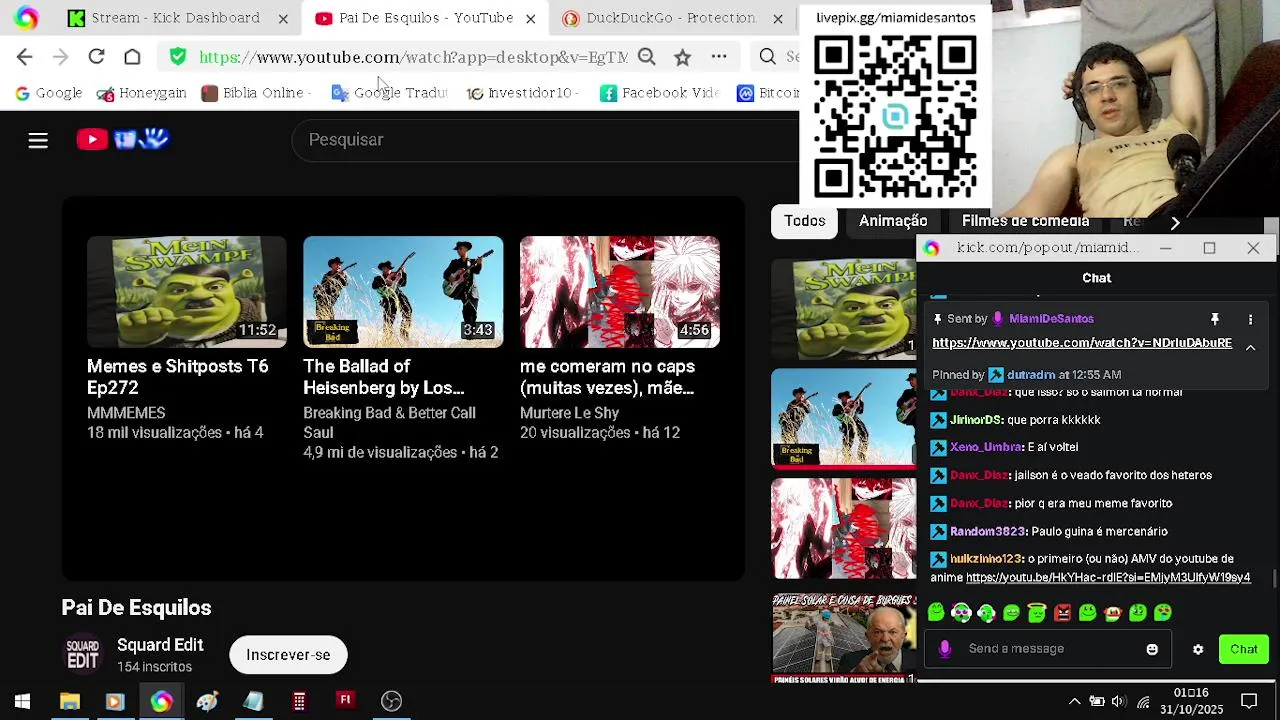The image size is (1280, 720).
Task: Open Adobe Flash icon in taskbar
Action: (345, 700)
